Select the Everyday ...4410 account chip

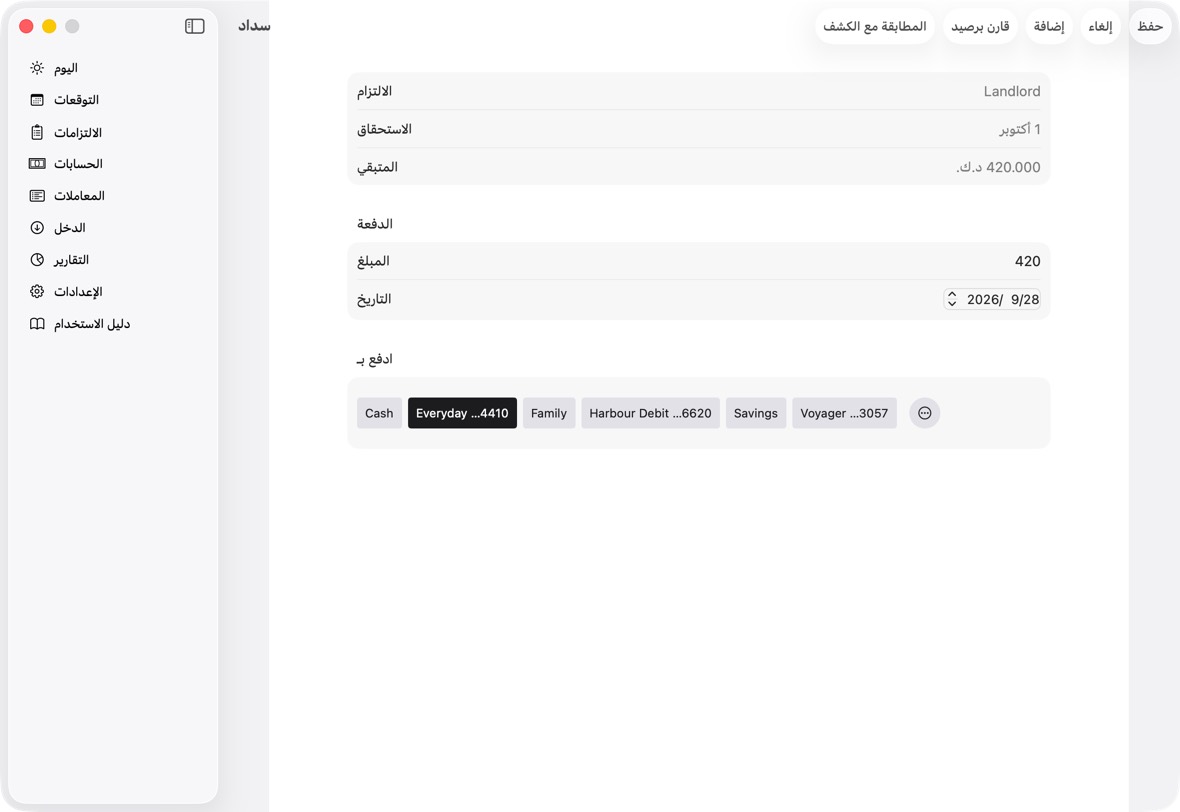tap(462, 413)
